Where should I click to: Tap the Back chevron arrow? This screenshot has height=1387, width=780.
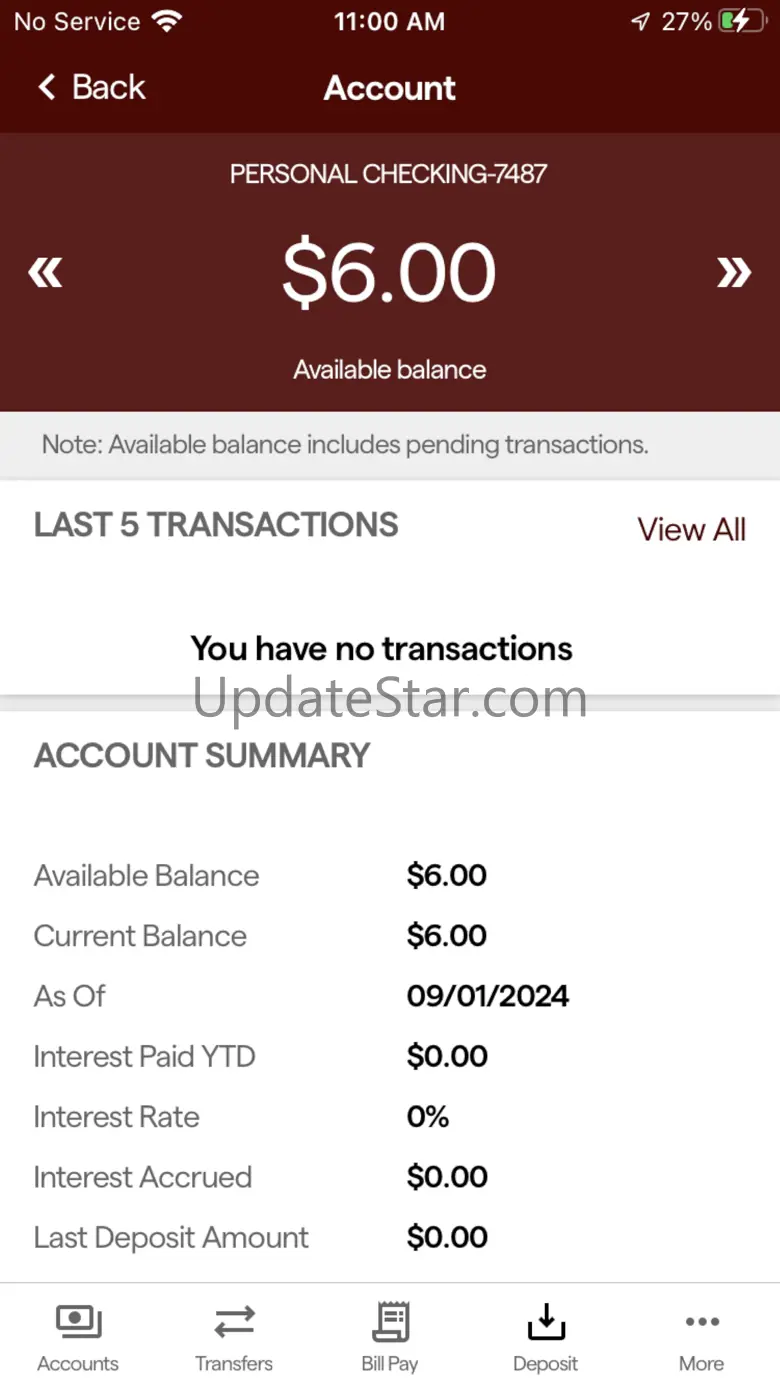(x=46, y=88)
